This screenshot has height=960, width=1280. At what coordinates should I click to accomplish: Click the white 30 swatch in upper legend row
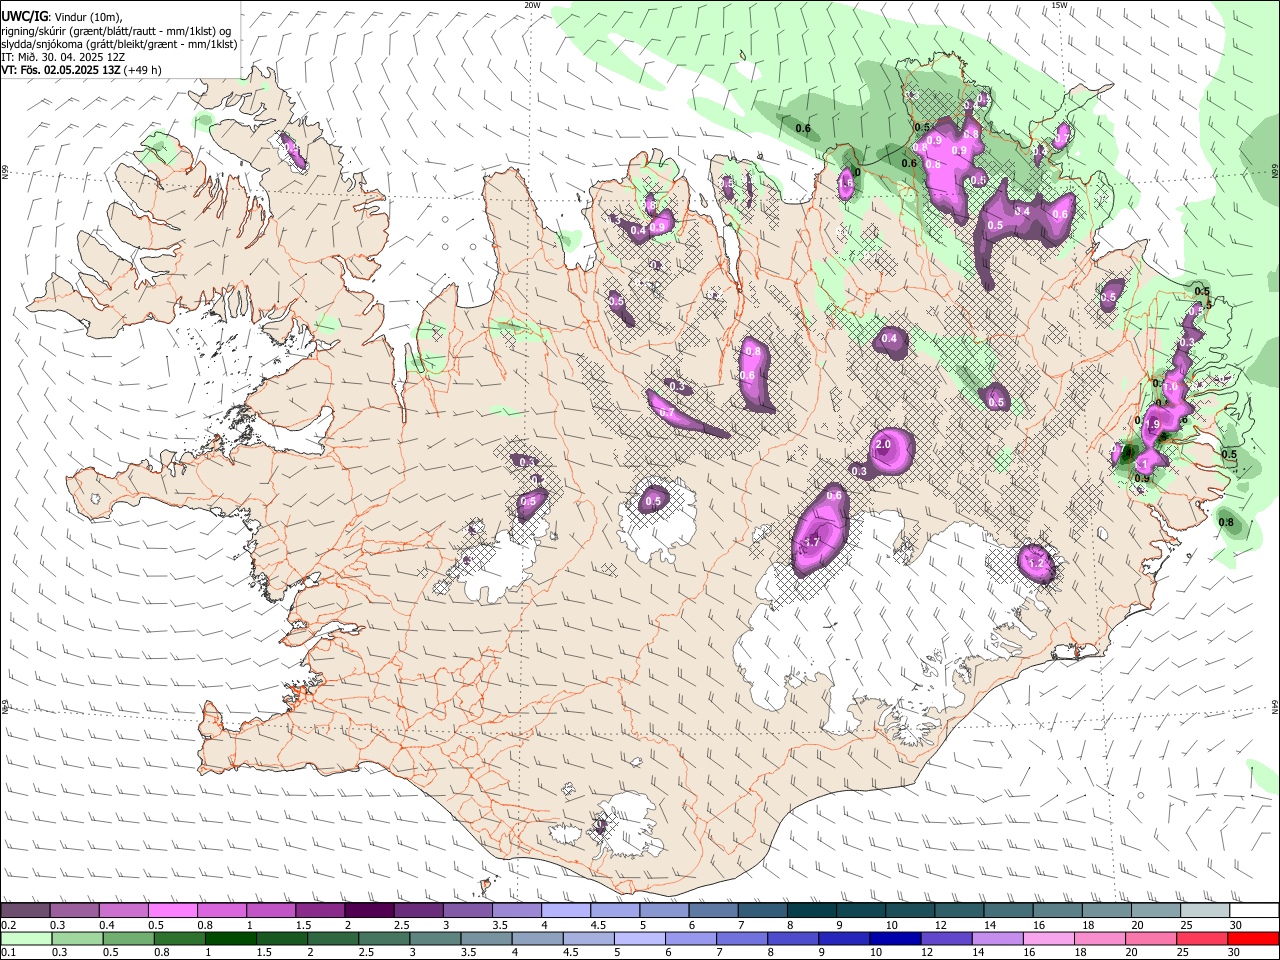point(1255,911)
